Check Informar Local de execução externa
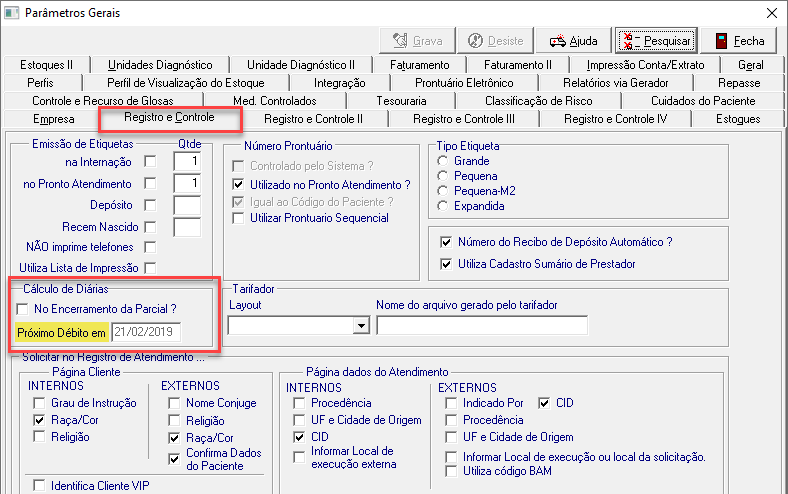 pos(299,457)
